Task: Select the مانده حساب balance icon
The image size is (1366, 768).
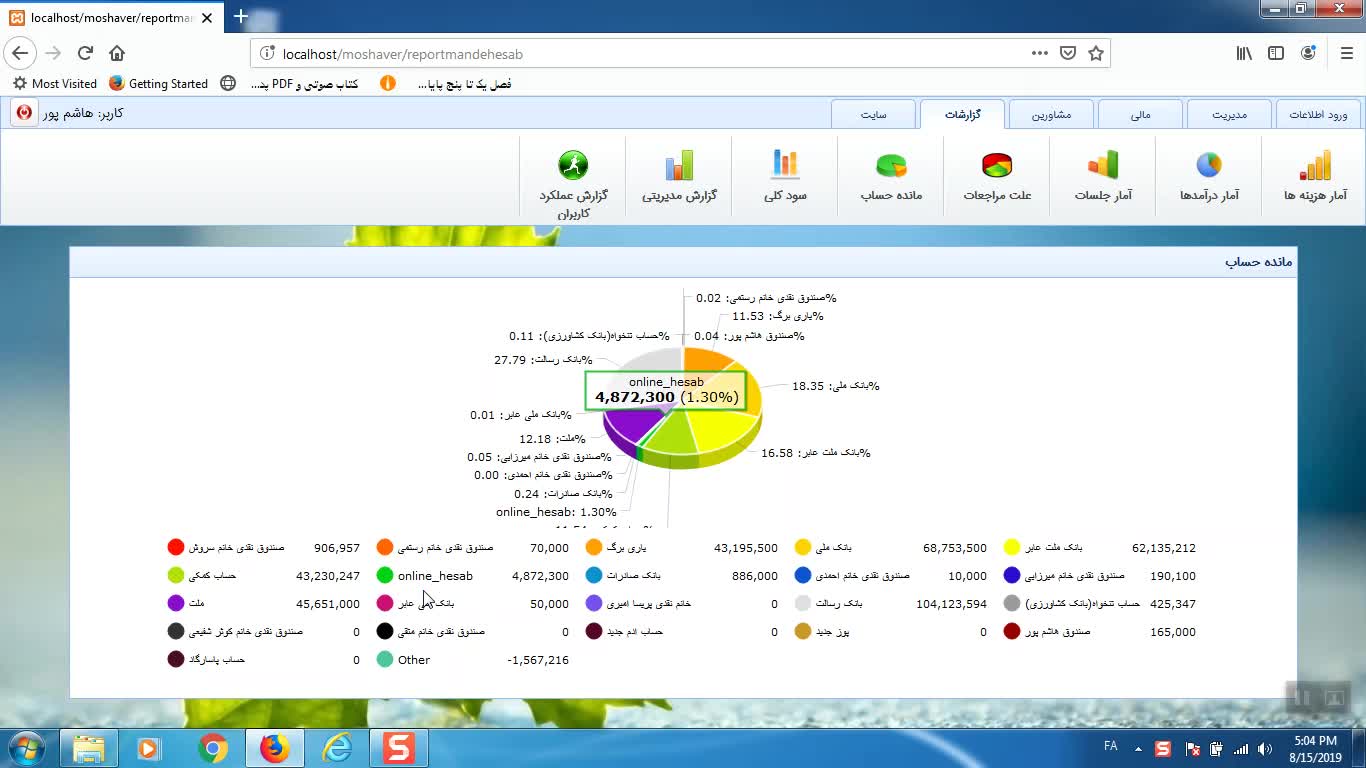Action: coord(891,166)
